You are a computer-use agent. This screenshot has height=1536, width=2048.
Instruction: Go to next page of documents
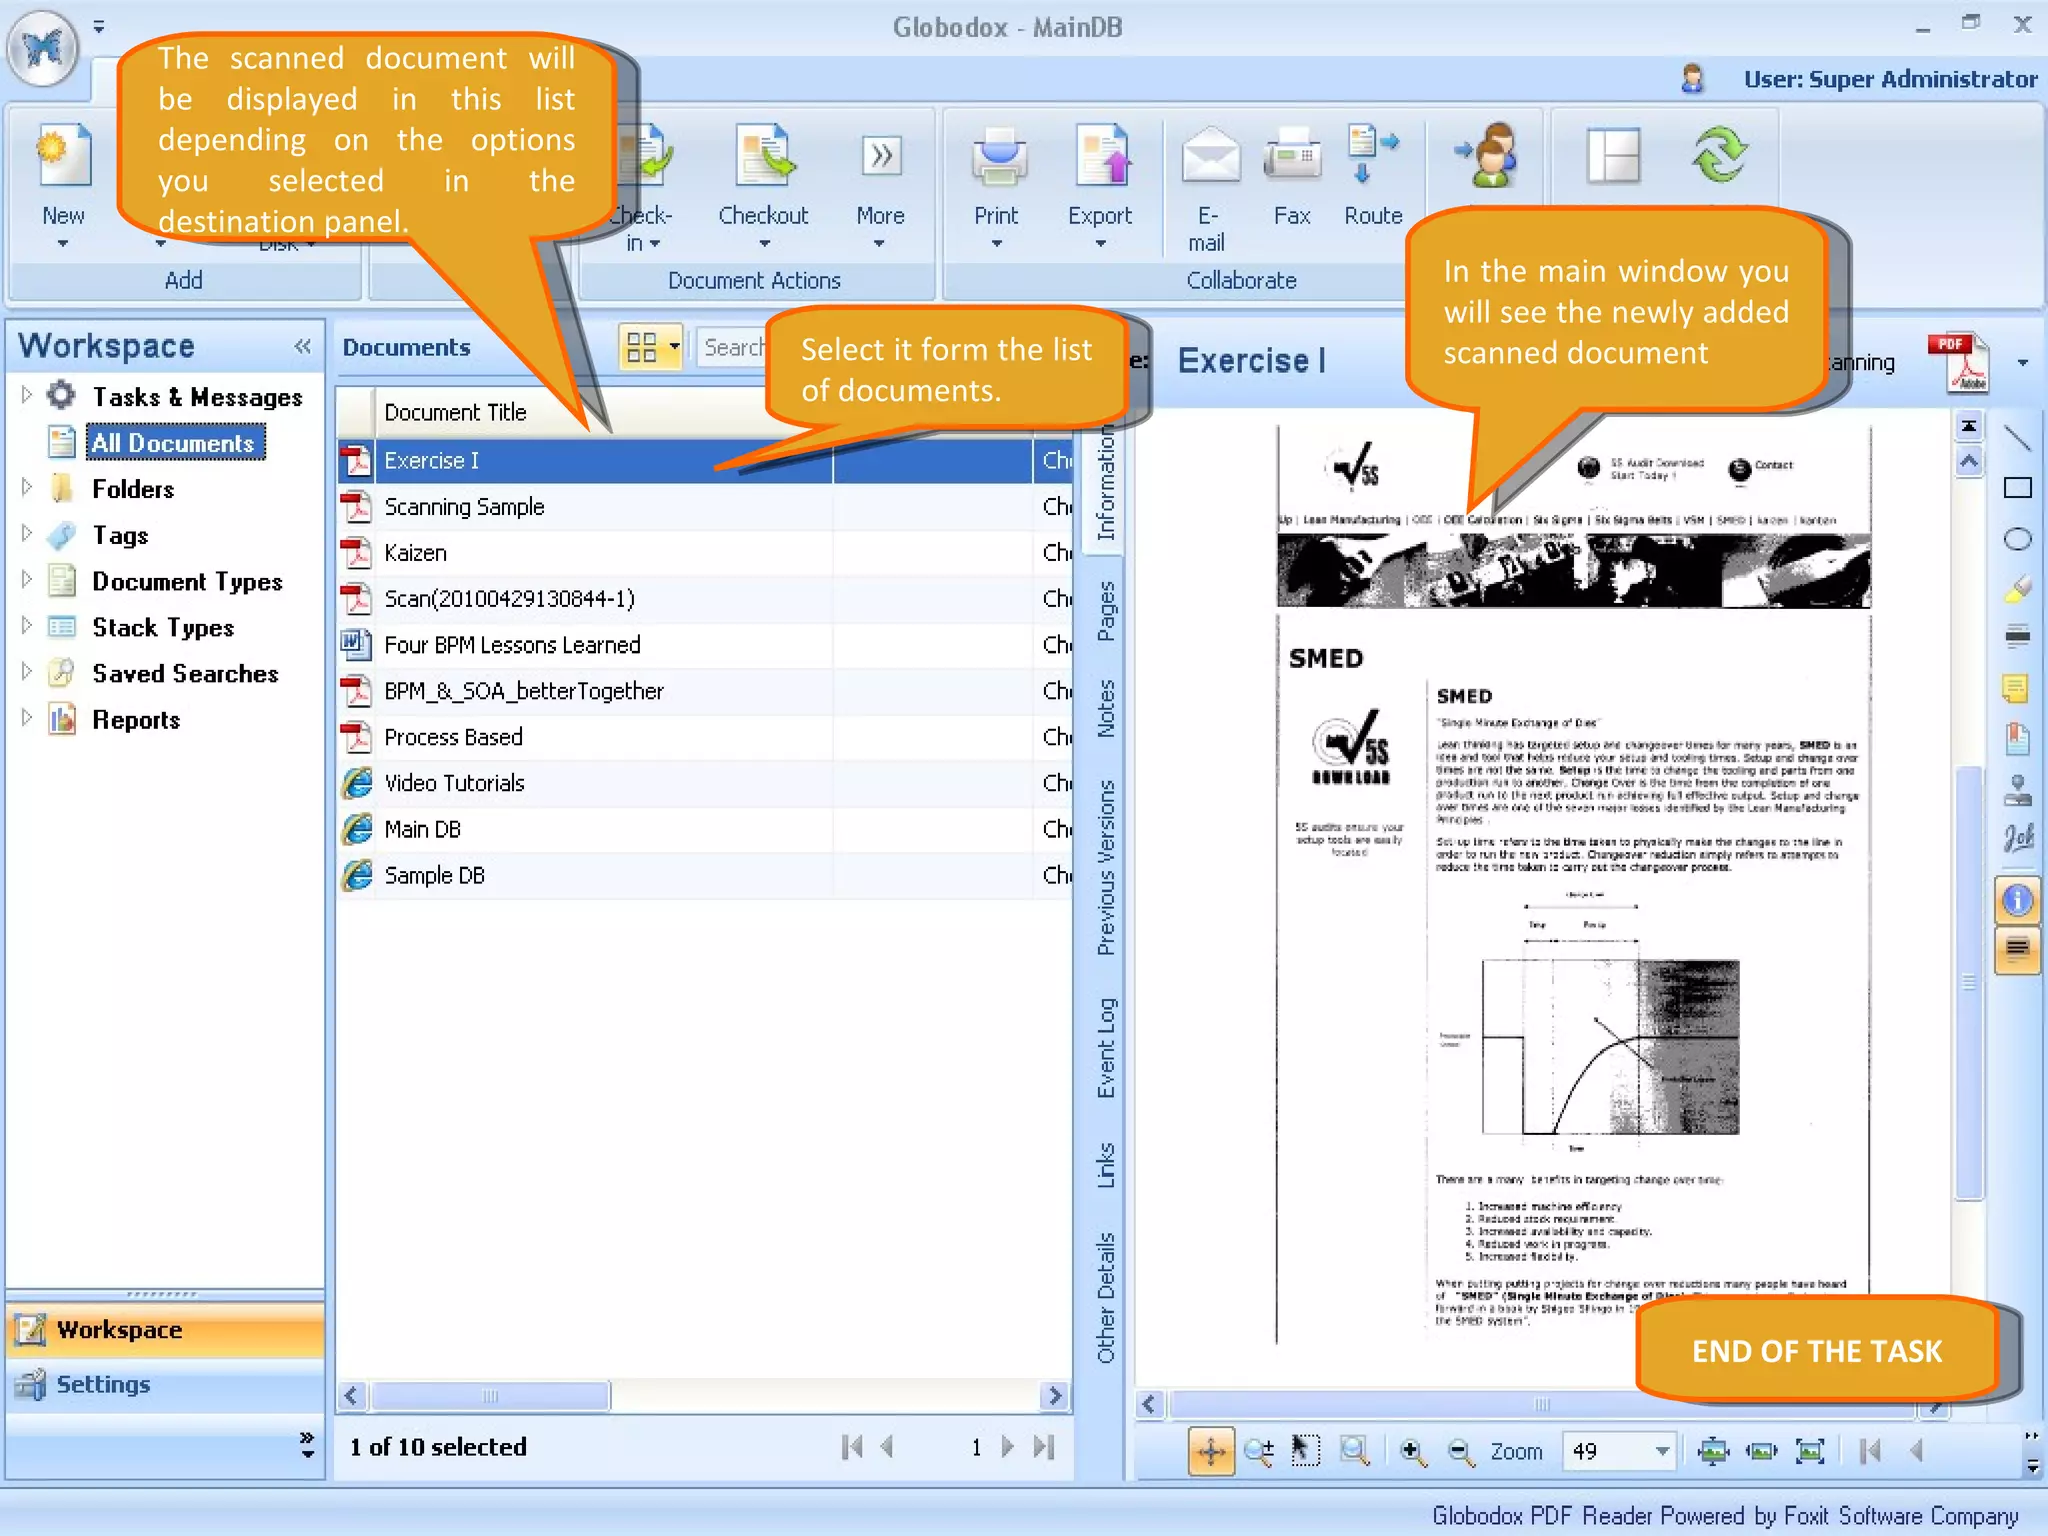point(1007,1447)
